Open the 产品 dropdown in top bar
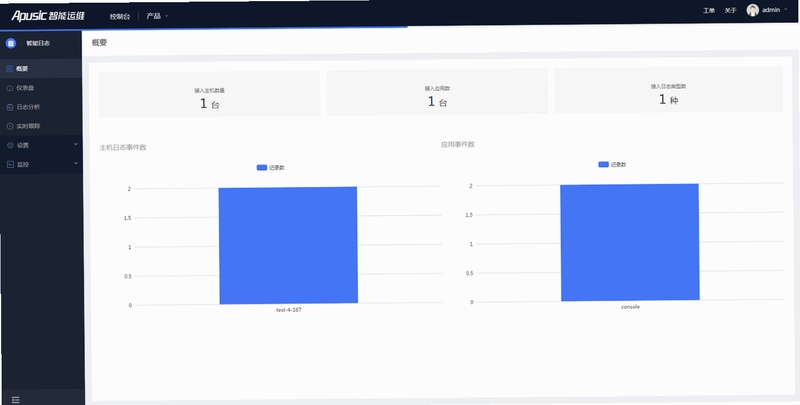 [x=157, y=16]
